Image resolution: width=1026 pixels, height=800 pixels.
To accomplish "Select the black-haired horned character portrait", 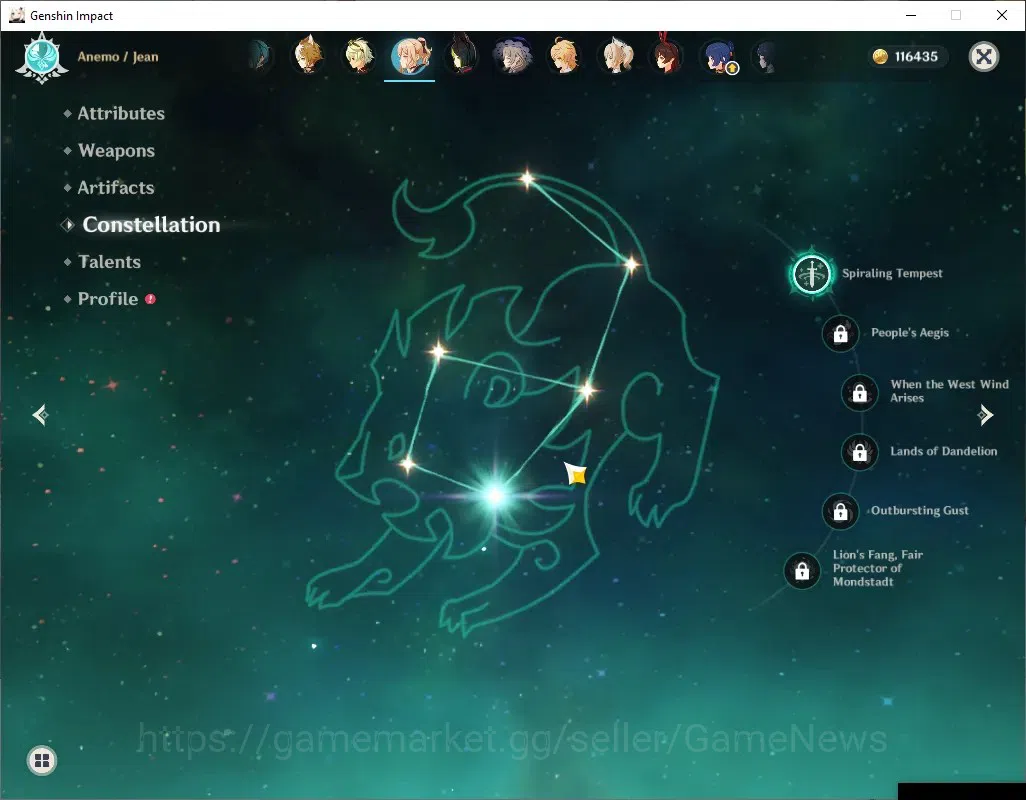I will pyautogui.click(x=461, y=55).
